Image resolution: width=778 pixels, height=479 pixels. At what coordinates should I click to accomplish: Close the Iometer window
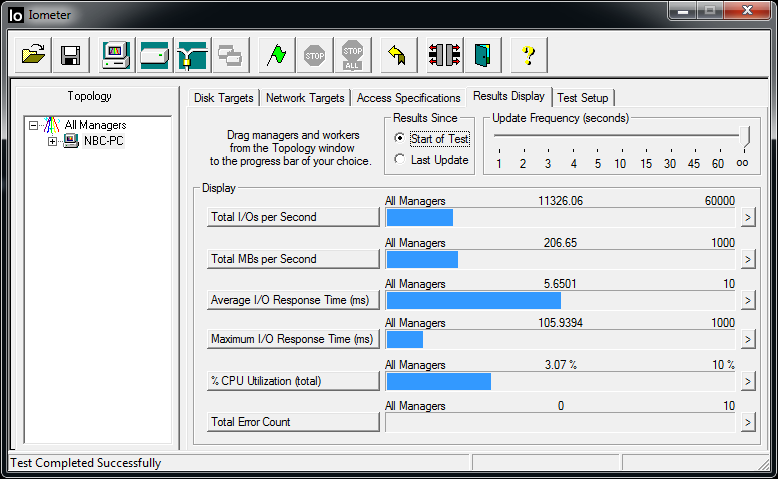point(747,10)
